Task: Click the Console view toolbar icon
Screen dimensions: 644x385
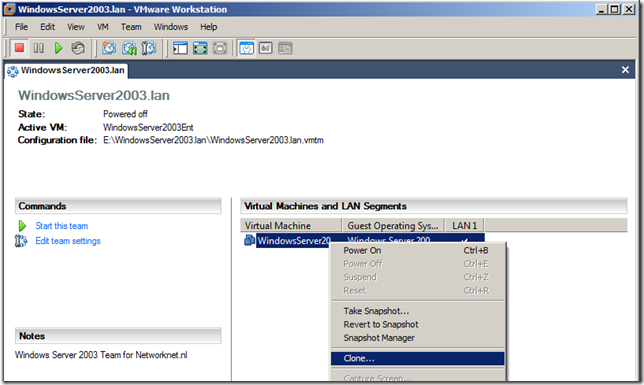Action: [285, 48]
